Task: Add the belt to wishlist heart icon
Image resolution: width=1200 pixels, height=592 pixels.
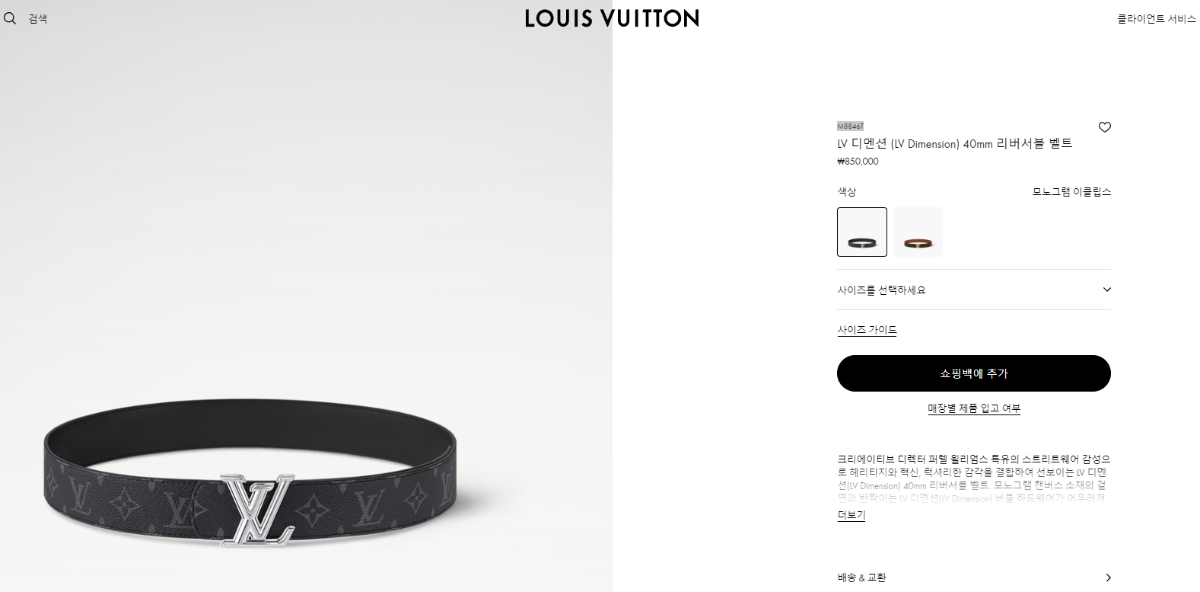Action: (x=1104, y=127)
